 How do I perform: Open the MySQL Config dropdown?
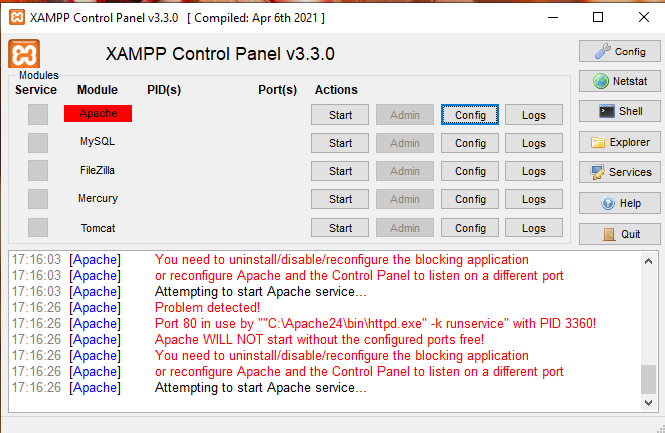pyautogui.click(x=470, y=143)
